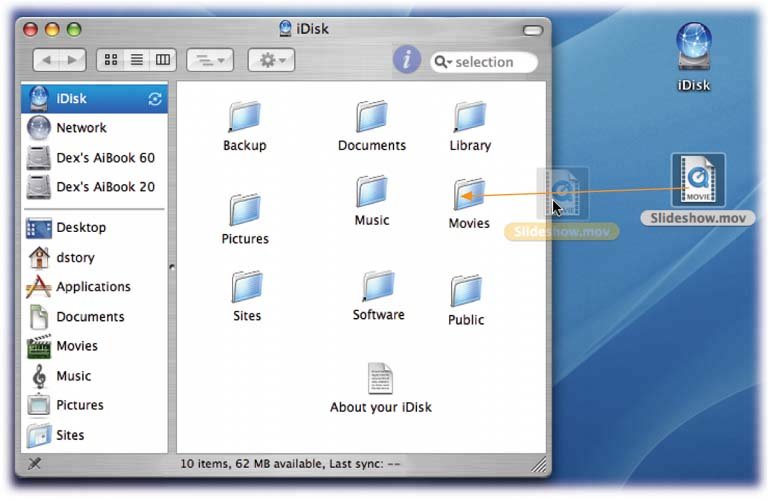The image size is (768, 501).
Task: Switch to list view
Action: 137,61
